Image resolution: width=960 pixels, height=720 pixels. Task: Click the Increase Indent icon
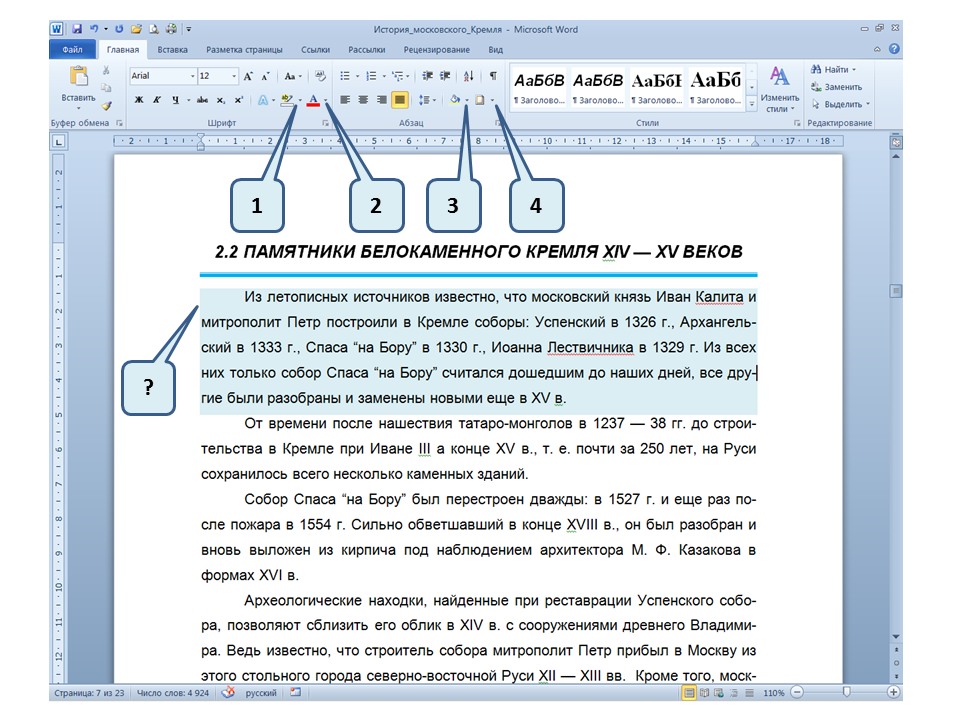click(444, 76)
